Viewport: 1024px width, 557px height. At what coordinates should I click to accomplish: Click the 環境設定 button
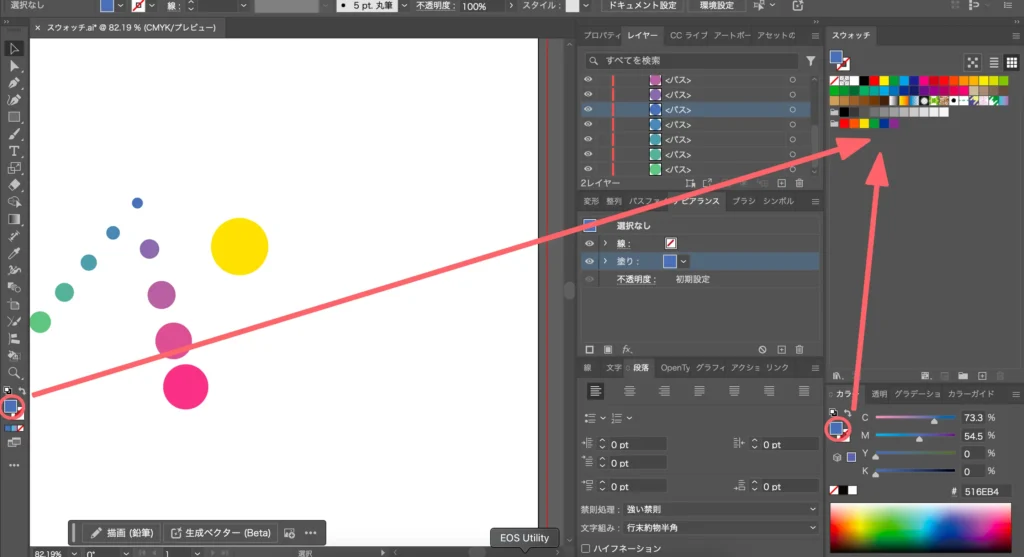click(x=717, y=6)
